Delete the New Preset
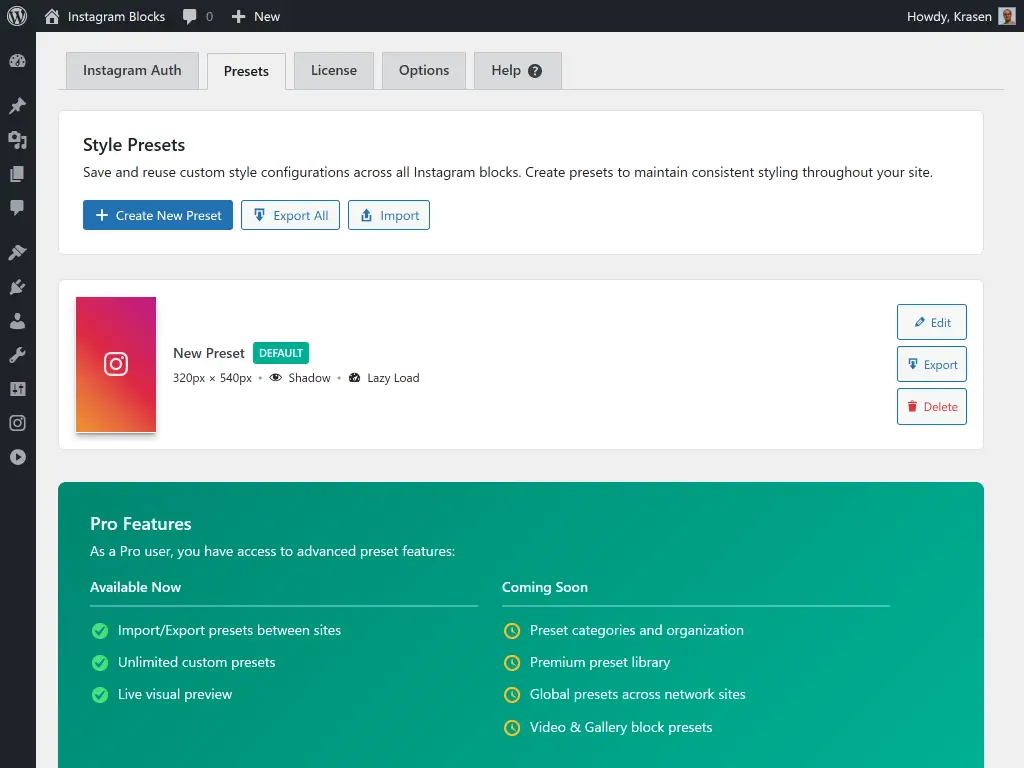Image resolution: width=1024 pixels, height=768 pixels. point(931,406)
